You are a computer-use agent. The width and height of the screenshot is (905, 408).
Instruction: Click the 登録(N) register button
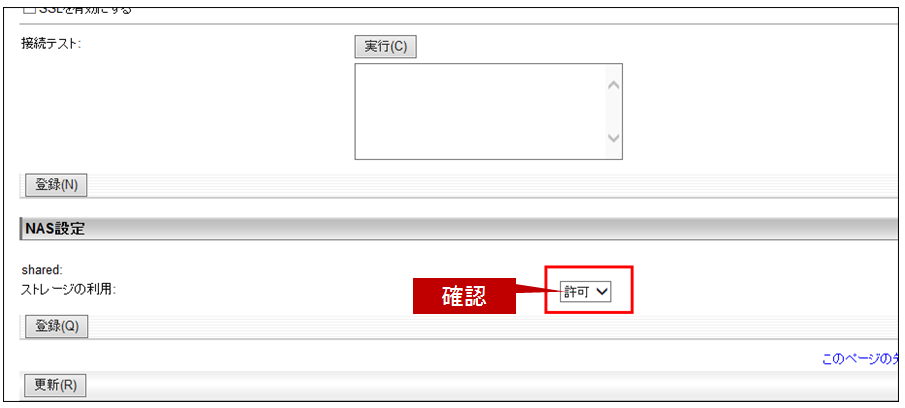pyautogui.click(x=57, y=185)
